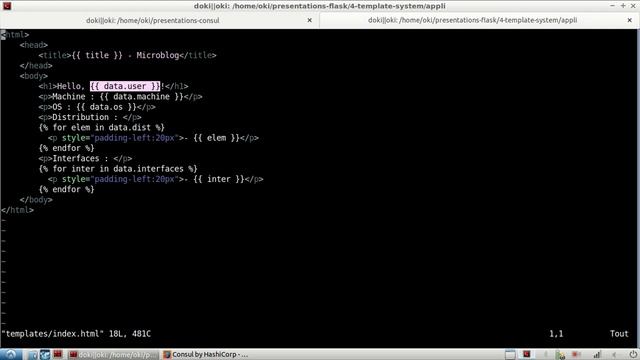Viewport: 640px width, 360px height.
Task: Click the show desktop icon in the system tray
Action: (510, 355)
